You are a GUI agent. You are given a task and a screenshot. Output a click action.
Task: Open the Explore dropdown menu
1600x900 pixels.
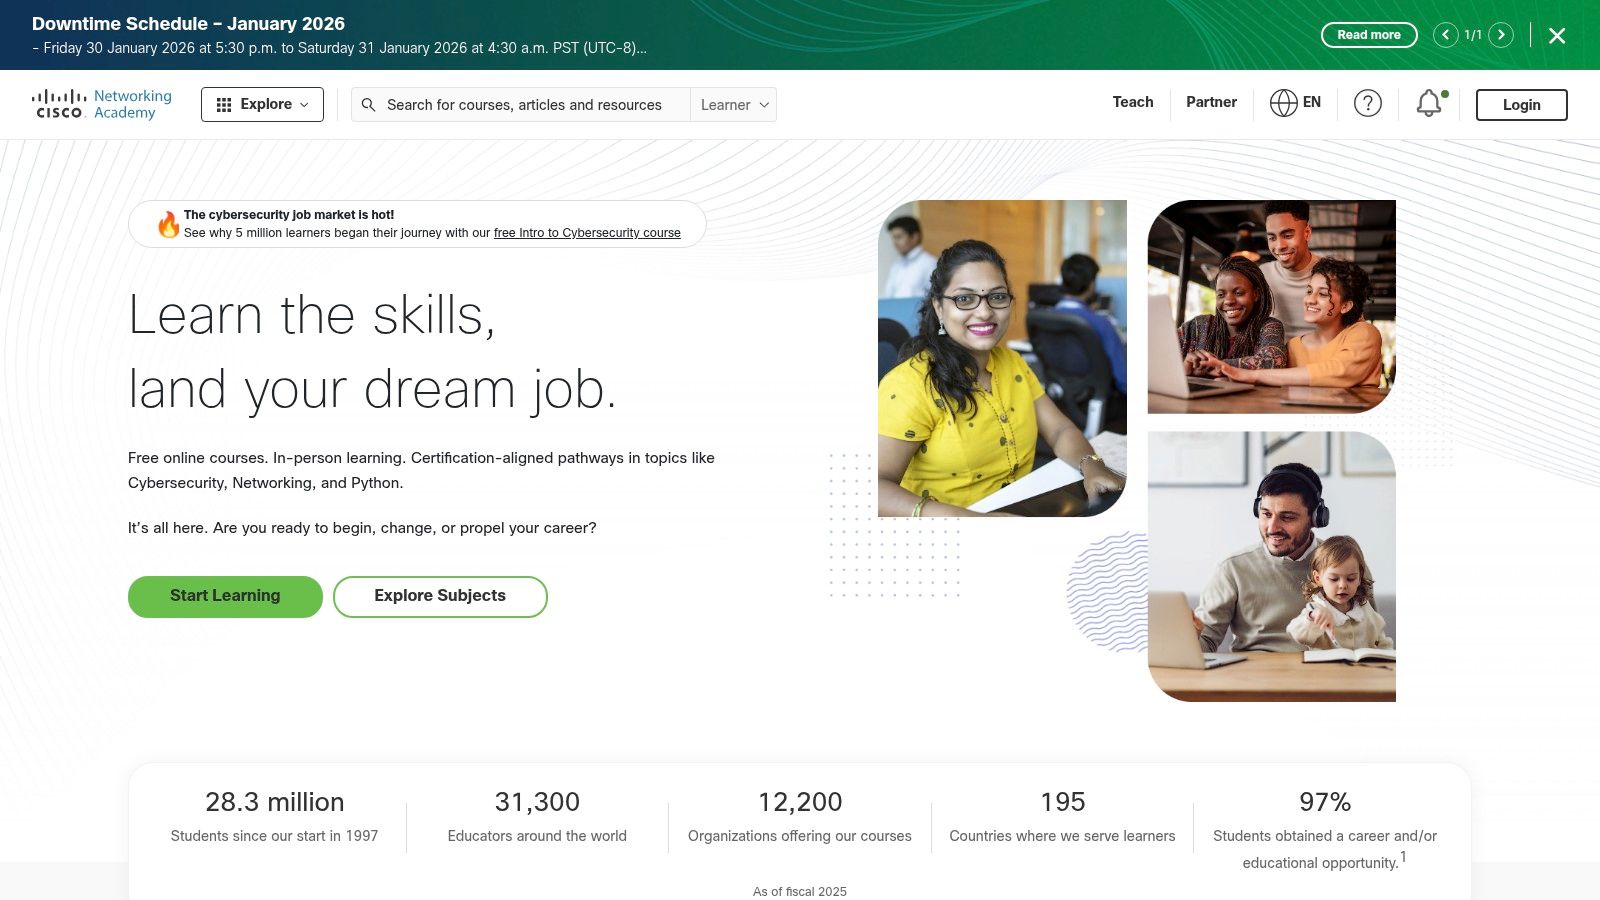coord(268,104)
